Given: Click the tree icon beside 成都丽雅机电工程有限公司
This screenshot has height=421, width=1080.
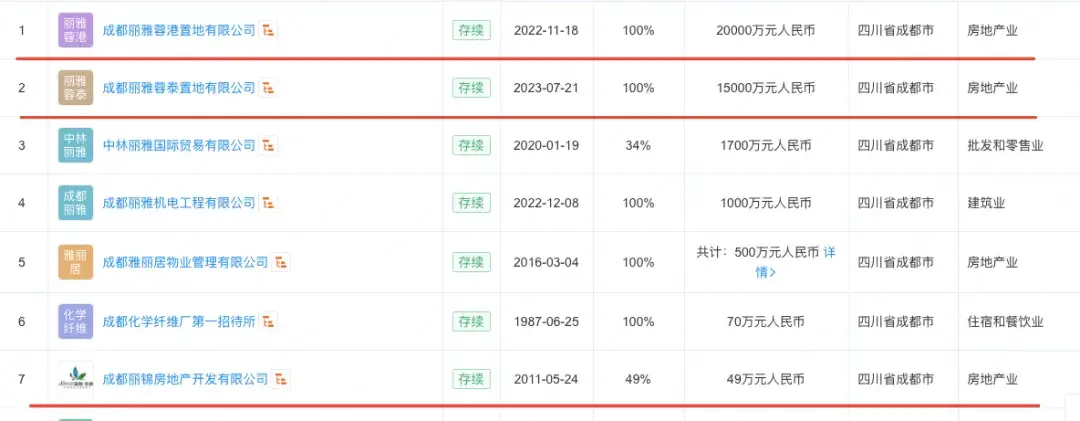Looking at the screenshot, I should pos(269,203).
